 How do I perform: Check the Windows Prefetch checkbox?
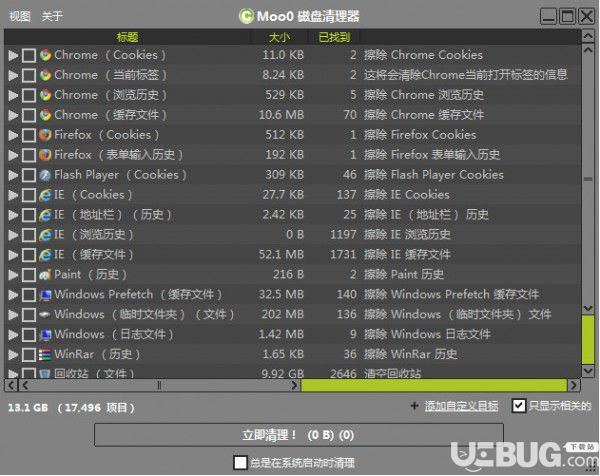point(29,295)
